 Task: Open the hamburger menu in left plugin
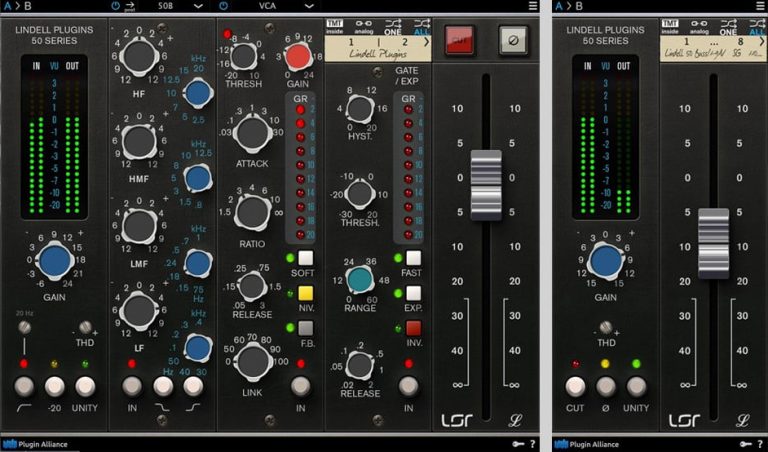(533, 6)
